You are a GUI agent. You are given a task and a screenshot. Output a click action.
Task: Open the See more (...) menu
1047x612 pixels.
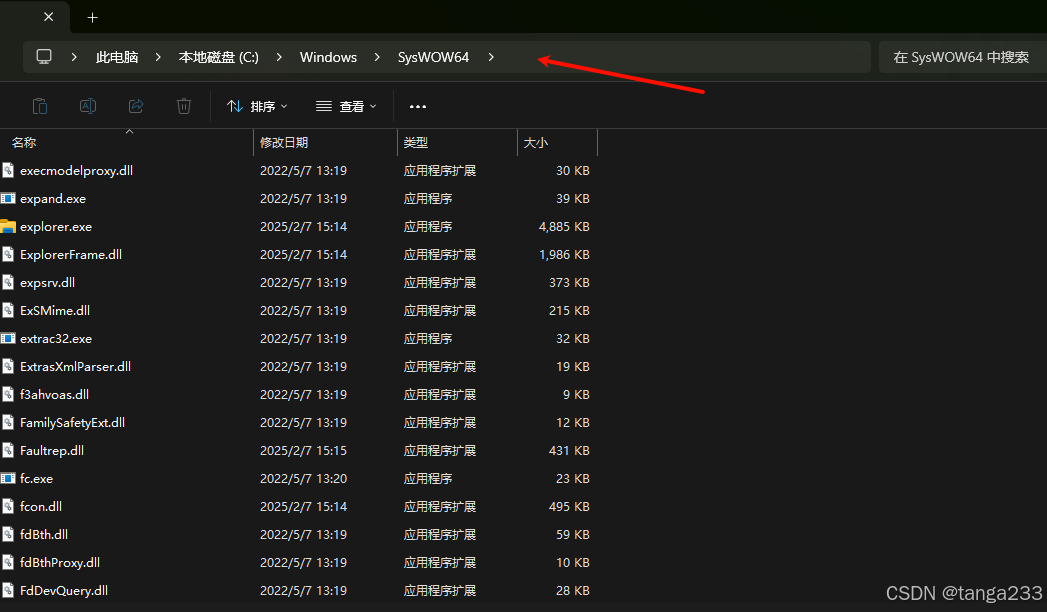417,105
